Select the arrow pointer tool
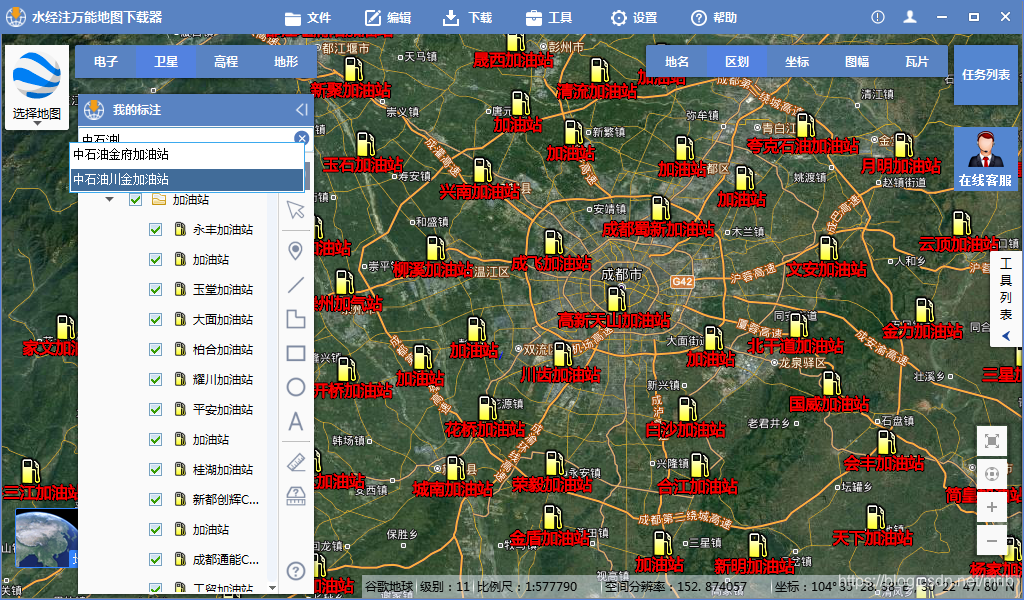This screenshot has width=1024, height=600. tap(296, 210)
